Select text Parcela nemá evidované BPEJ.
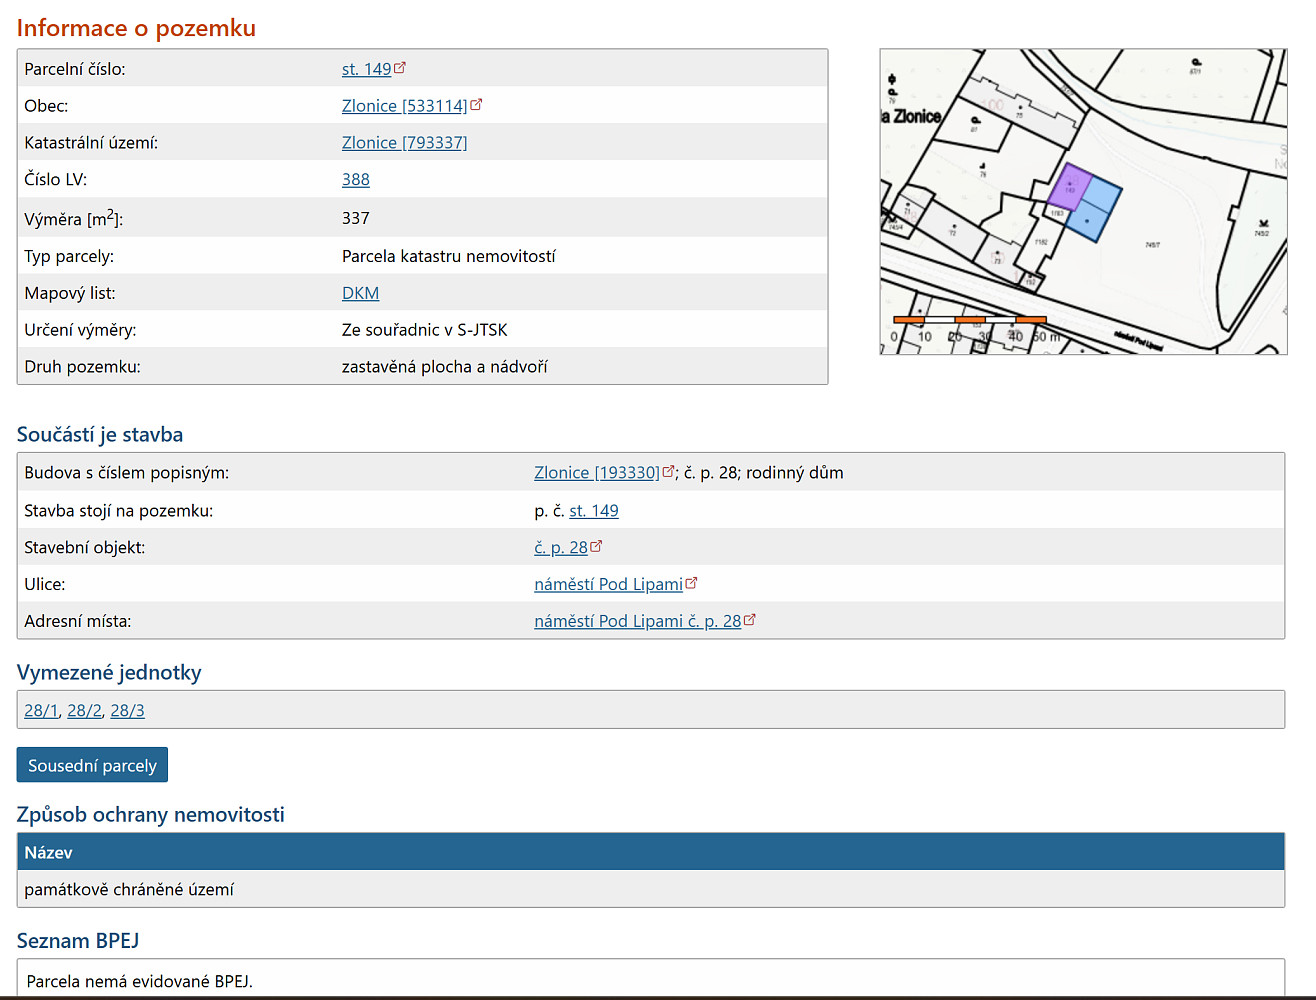Screen dimensions: 1316x1000 (140, 982)
